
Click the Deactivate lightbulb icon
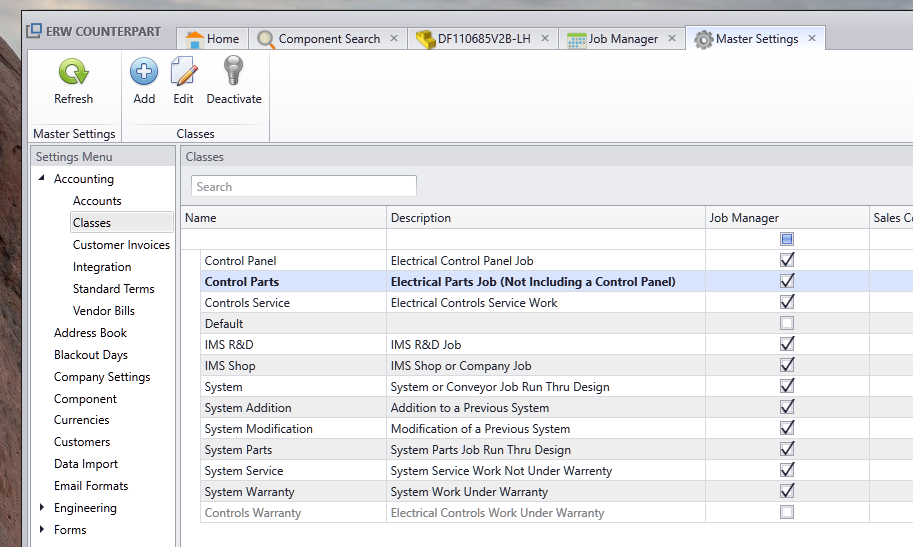click(233, 72)
